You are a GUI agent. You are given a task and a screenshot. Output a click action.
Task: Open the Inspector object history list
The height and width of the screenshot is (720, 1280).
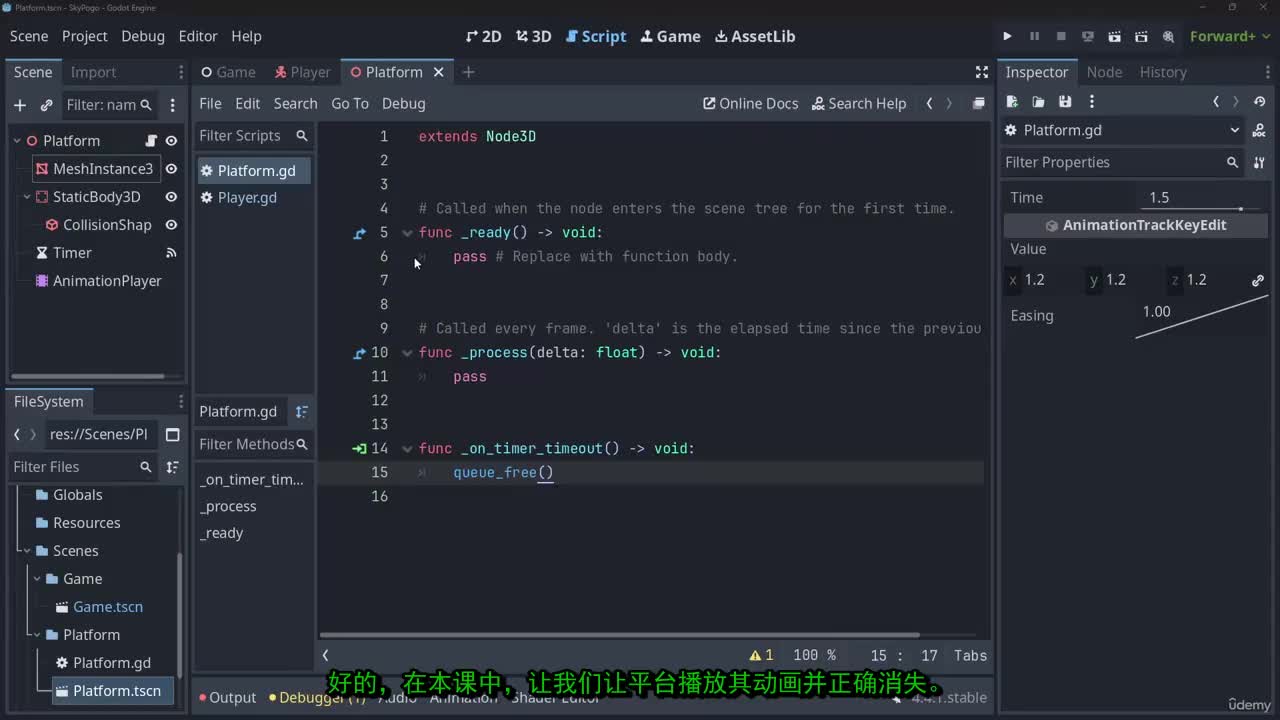[1260, 102]
